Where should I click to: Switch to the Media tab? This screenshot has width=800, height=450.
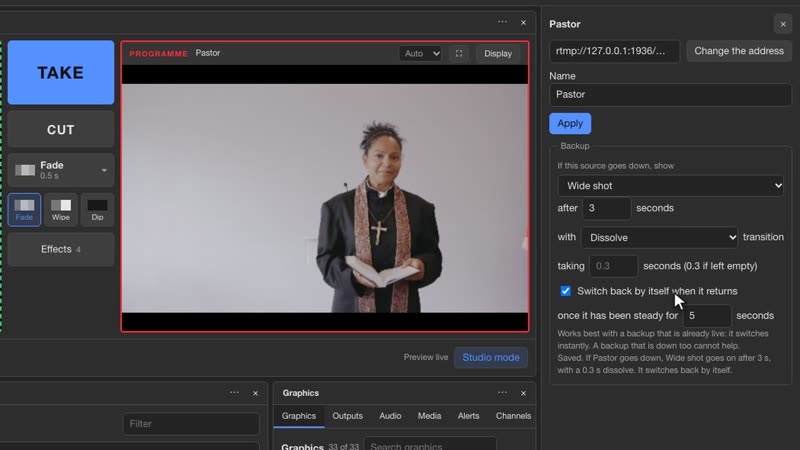pyautogui.click(x=430, y=416)
